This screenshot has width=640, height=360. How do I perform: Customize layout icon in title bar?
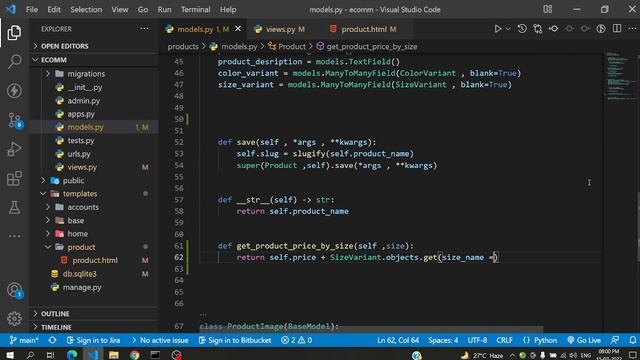point(548,9)
